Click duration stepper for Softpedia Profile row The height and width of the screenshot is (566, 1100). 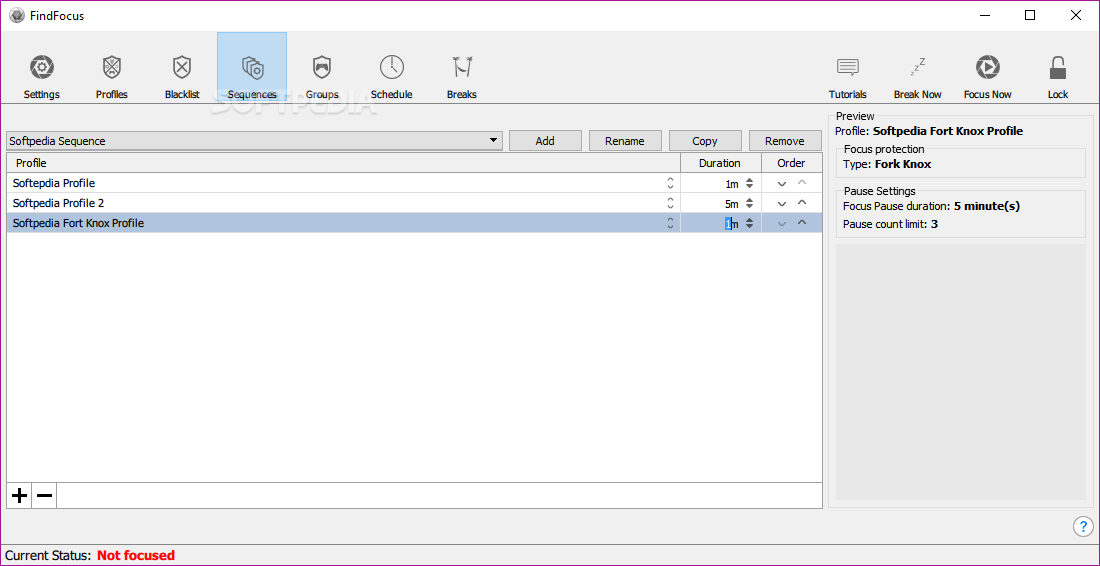(x=749, y=183)
